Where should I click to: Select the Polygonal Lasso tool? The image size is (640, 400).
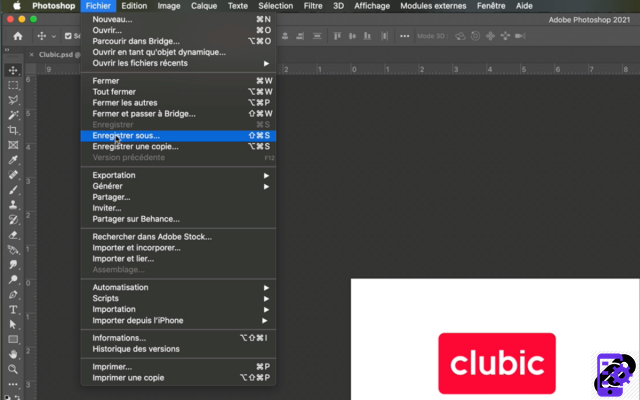click(13, 100)
